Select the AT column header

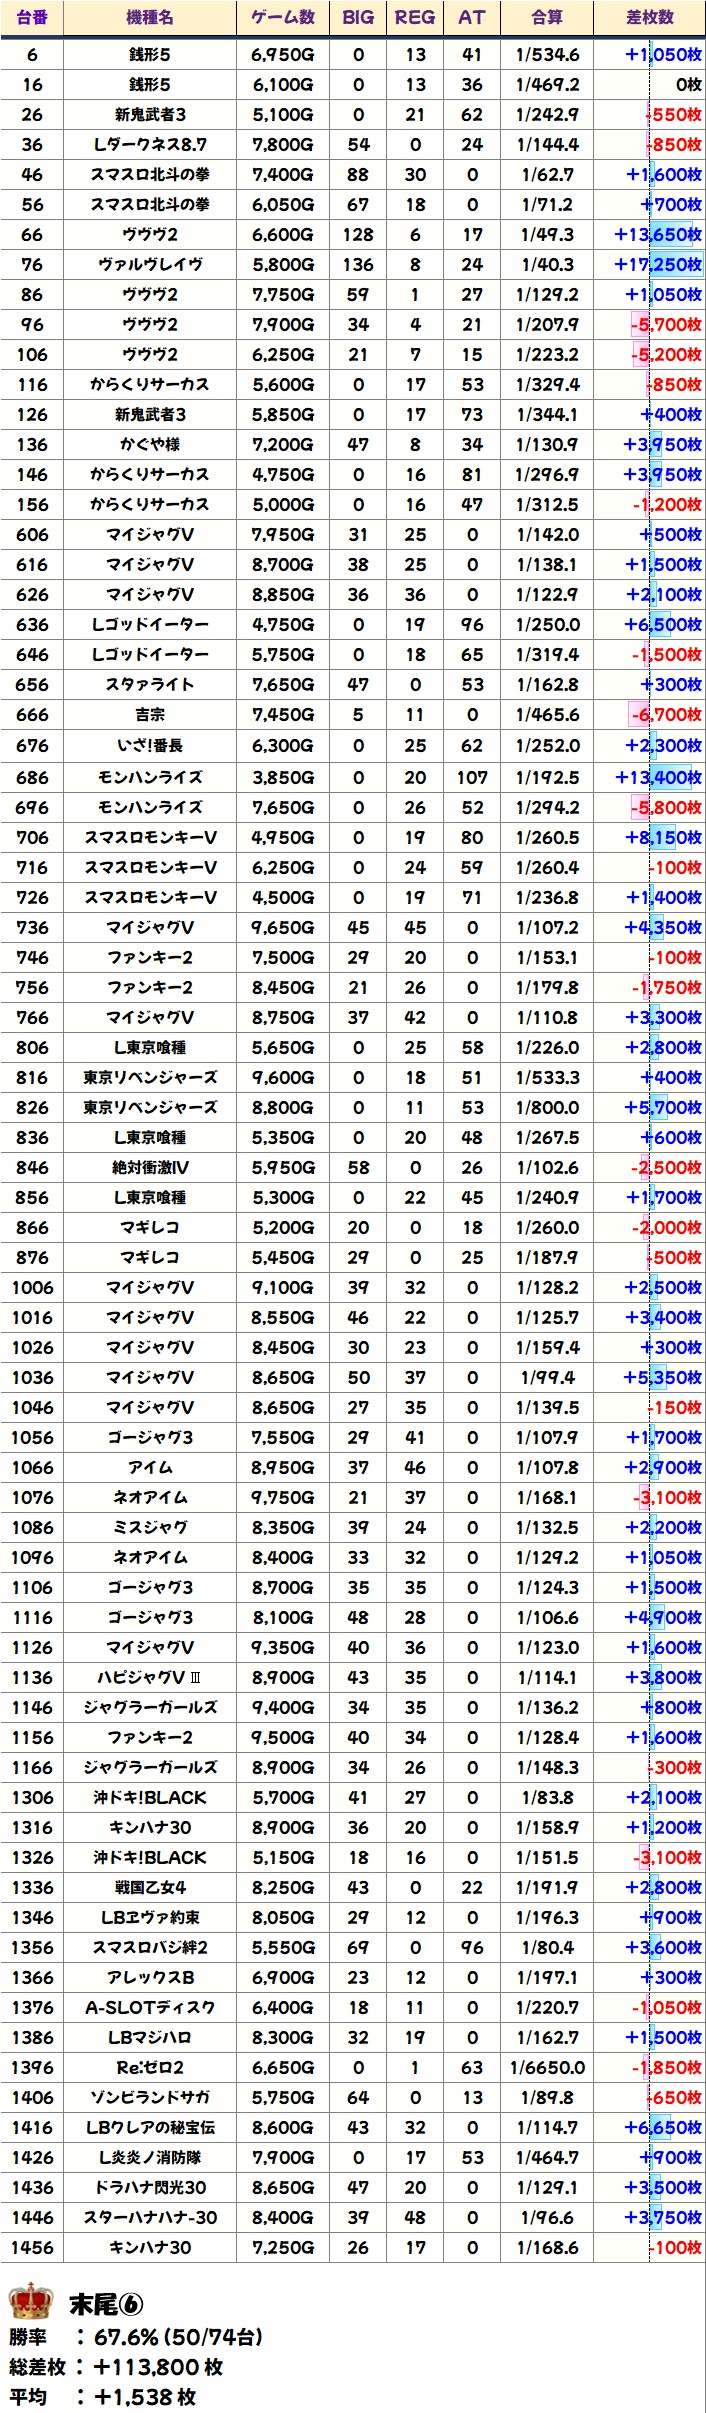point(472,17)
